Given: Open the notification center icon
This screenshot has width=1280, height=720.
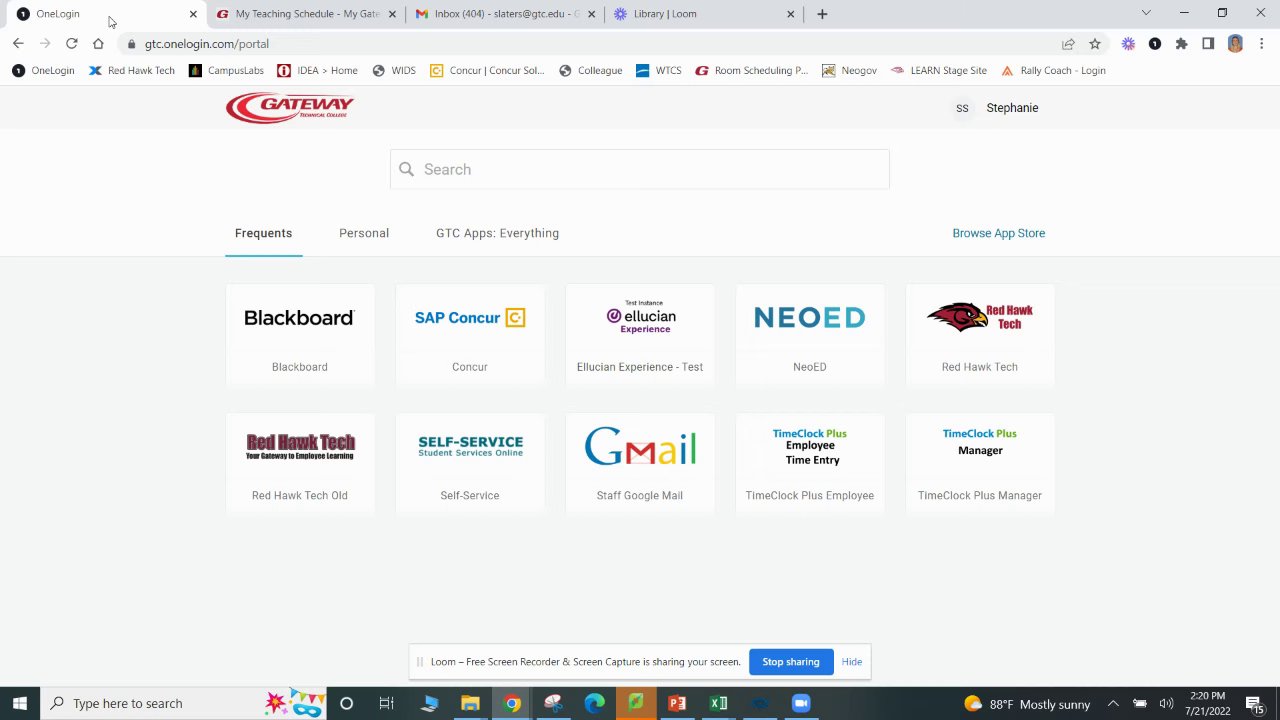Looking at the screenshot, I should (1255, 704).
